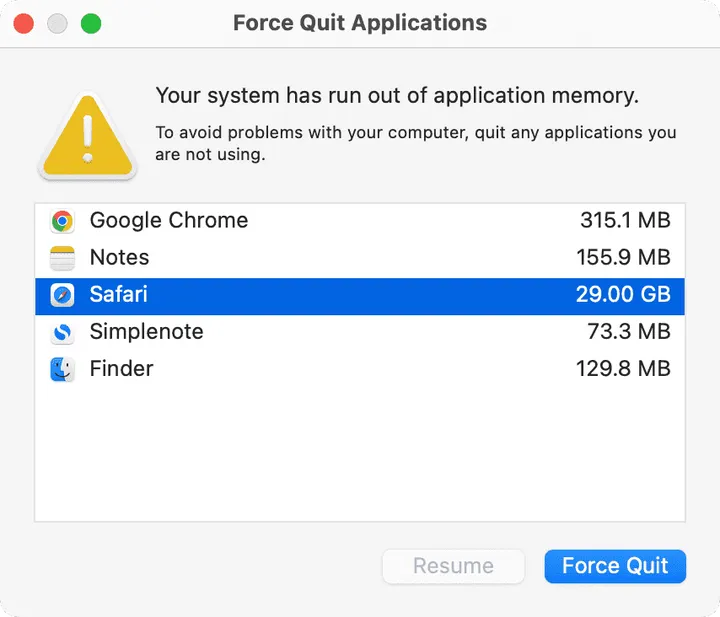Click the 315.1 MB memory value
The height and width of the screenshot is (617, 720).
(x=624, y=221)
